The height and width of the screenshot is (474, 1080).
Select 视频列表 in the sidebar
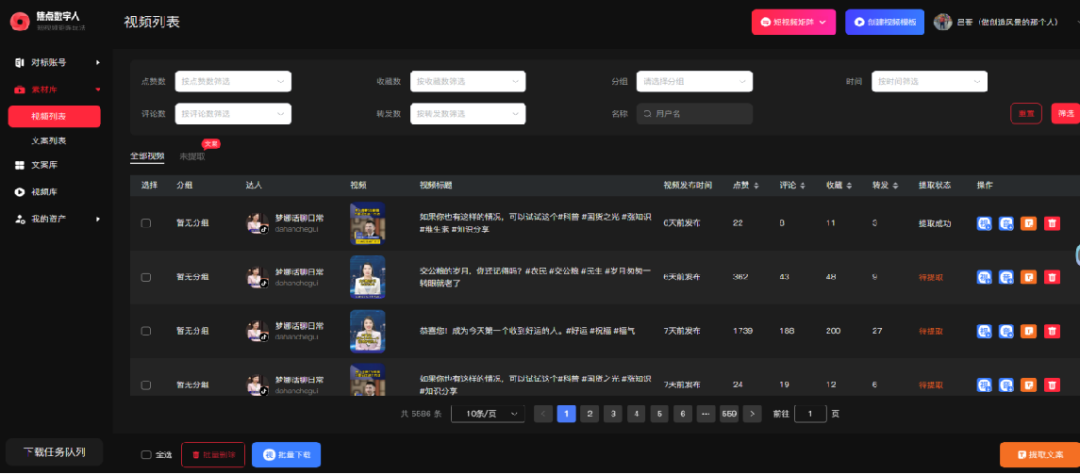[54, 116]
